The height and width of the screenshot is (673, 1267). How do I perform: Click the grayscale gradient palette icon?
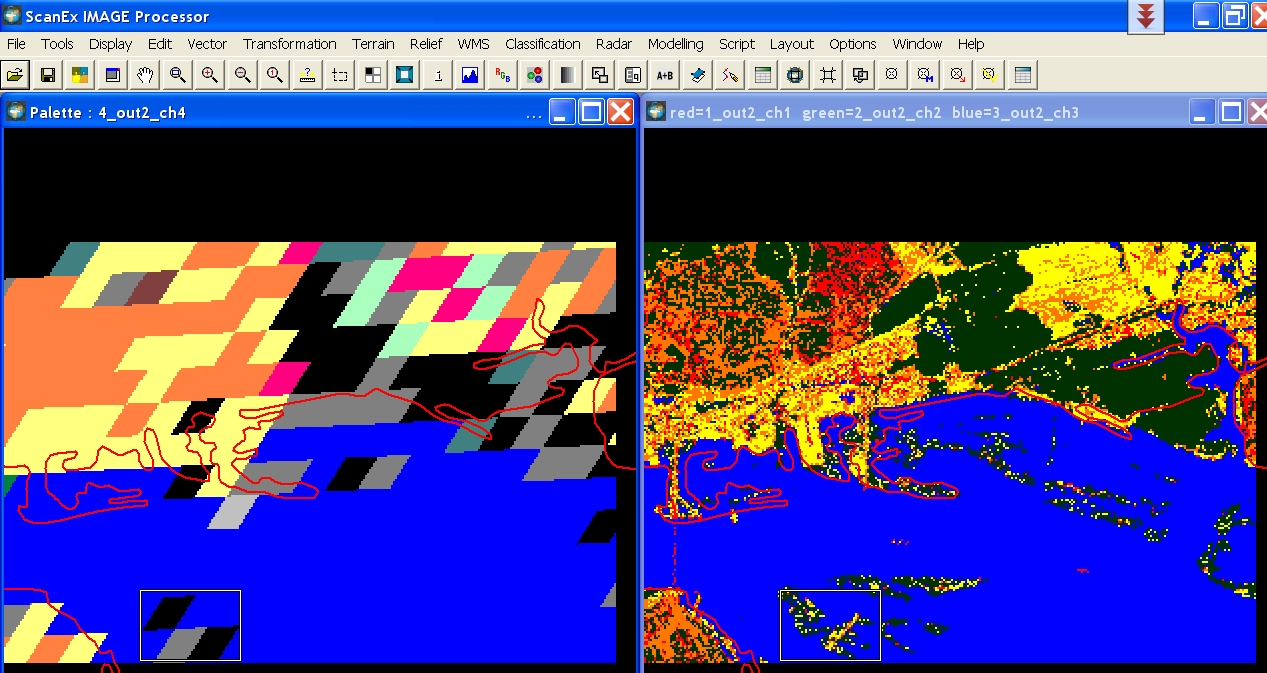tap(567, 75)
